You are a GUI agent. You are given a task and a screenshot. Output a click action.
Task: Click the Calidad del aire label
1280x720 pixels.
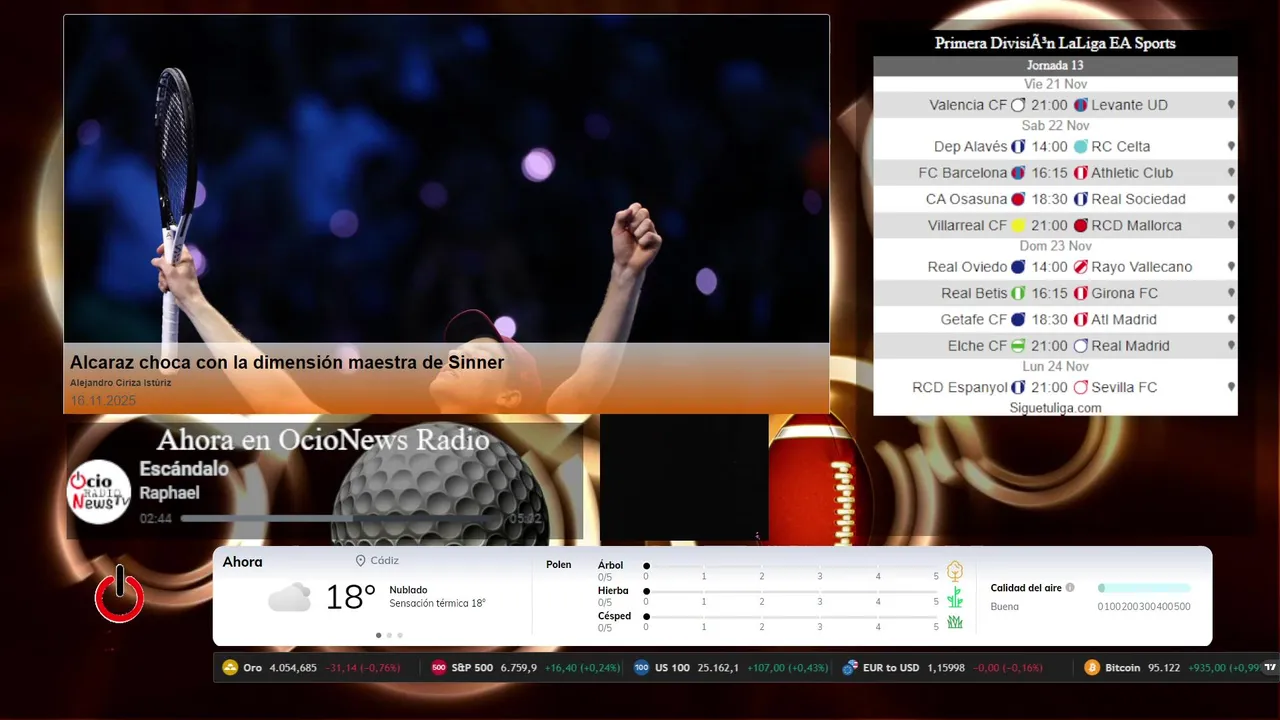point(1026,588)
